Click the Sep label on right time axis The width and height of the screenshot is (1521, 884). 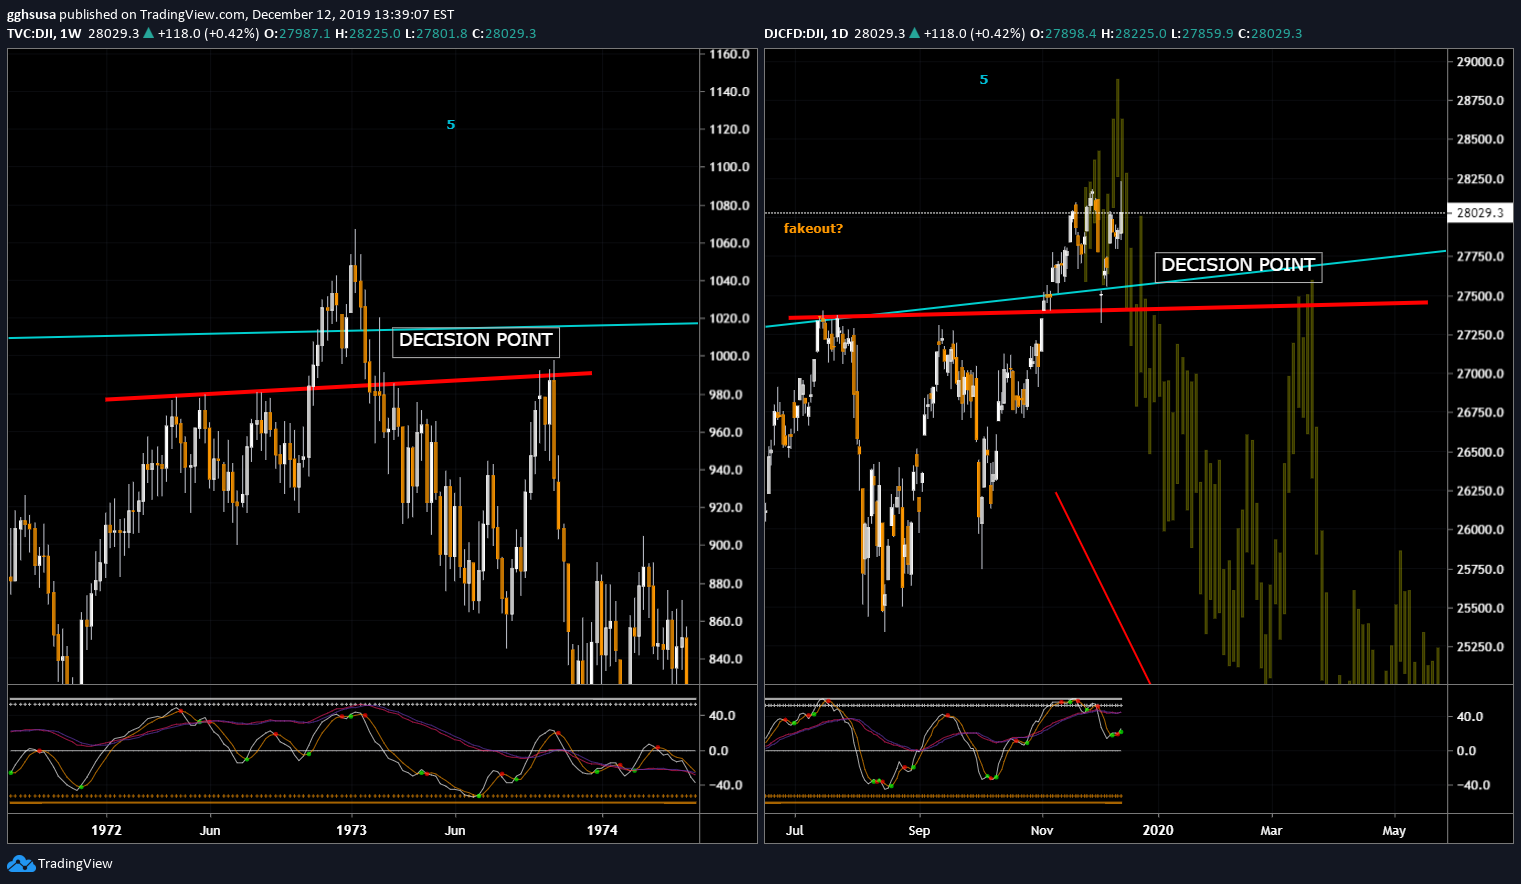pos(919,830)
